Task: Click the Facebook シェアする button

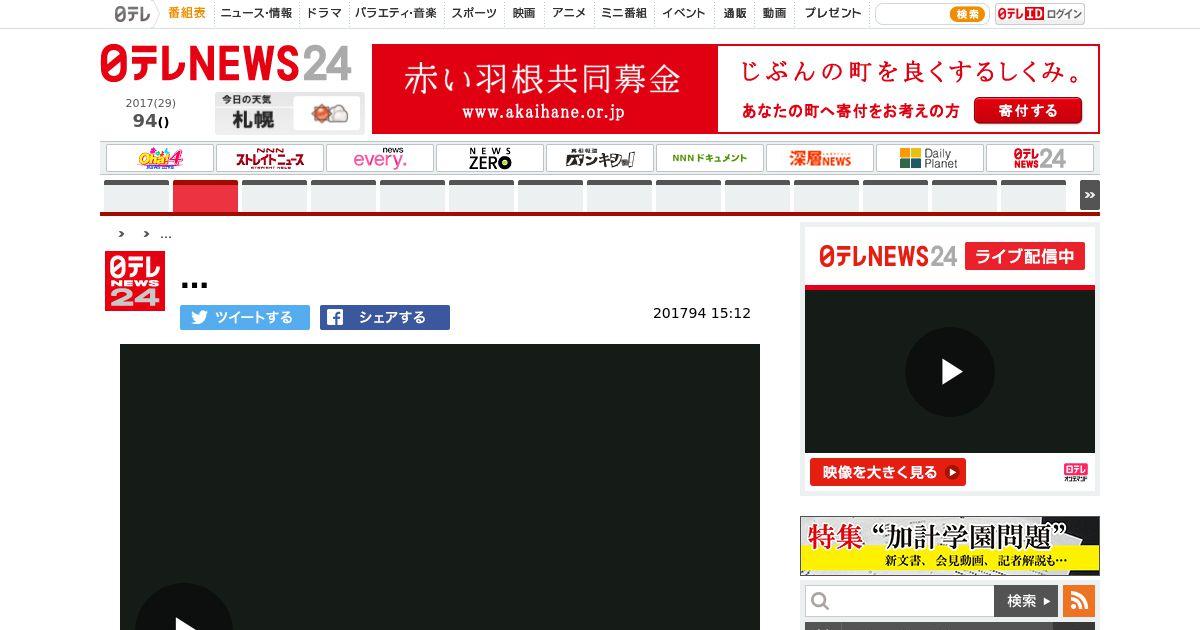Action: [x=385, y=317]
